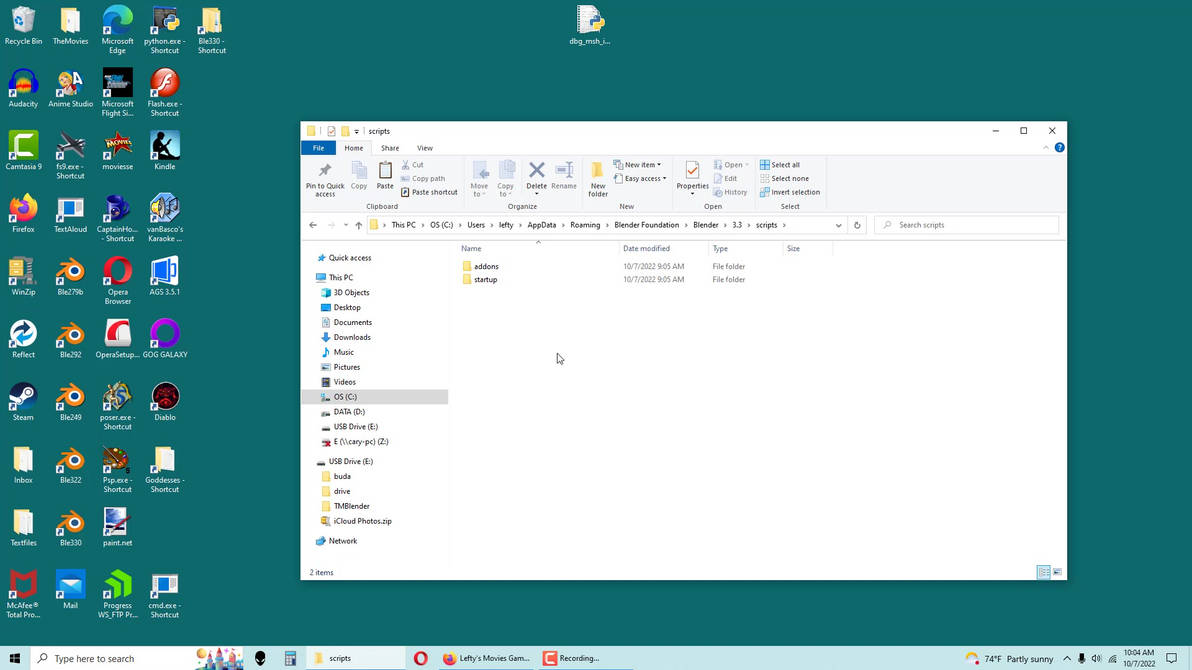
Task: Click the Pin to Quick access icon
Action: click(325, 172)
